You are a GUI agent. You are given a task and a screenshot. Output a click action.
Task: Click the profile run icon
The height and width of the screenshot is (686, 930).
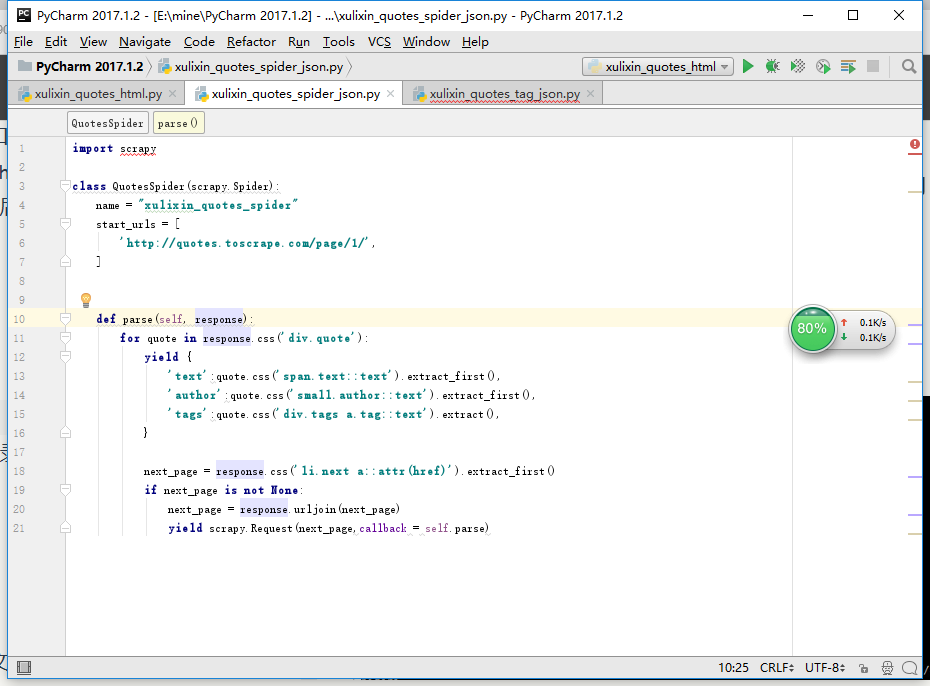[x=823, y=66]
